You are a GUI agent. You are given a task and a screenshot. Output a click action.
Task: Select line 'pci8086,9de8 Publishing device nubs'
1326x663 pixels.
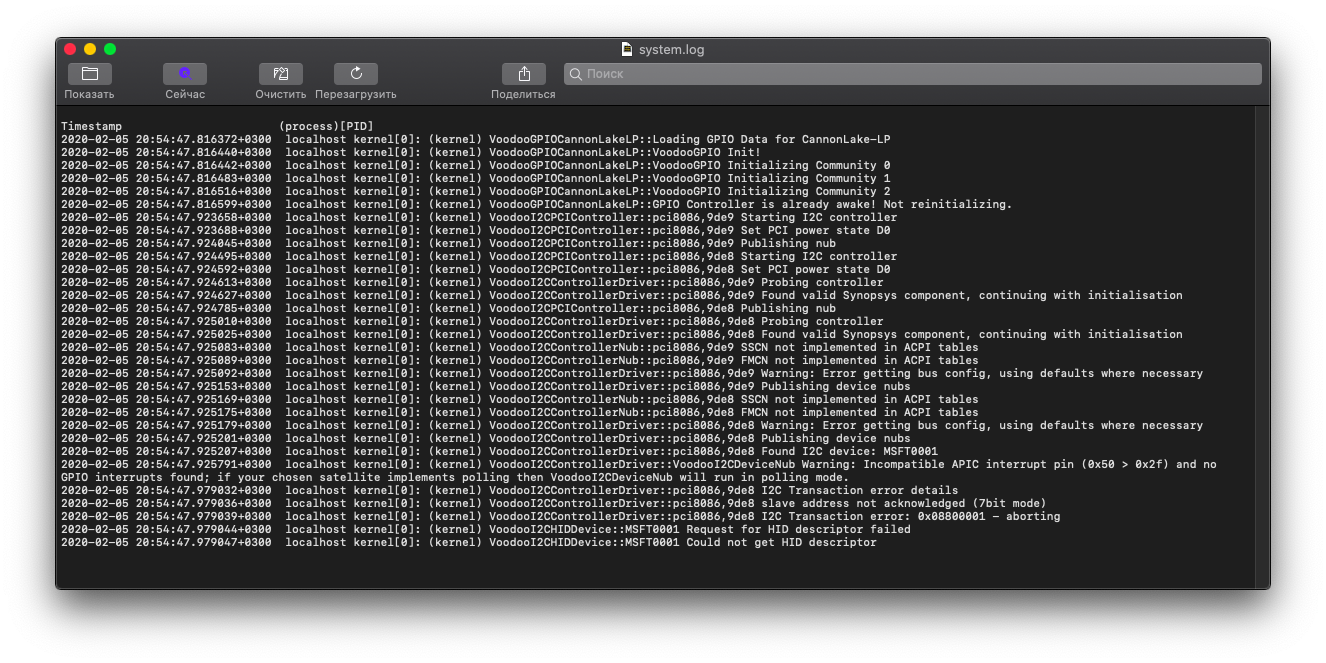(486, 438)
